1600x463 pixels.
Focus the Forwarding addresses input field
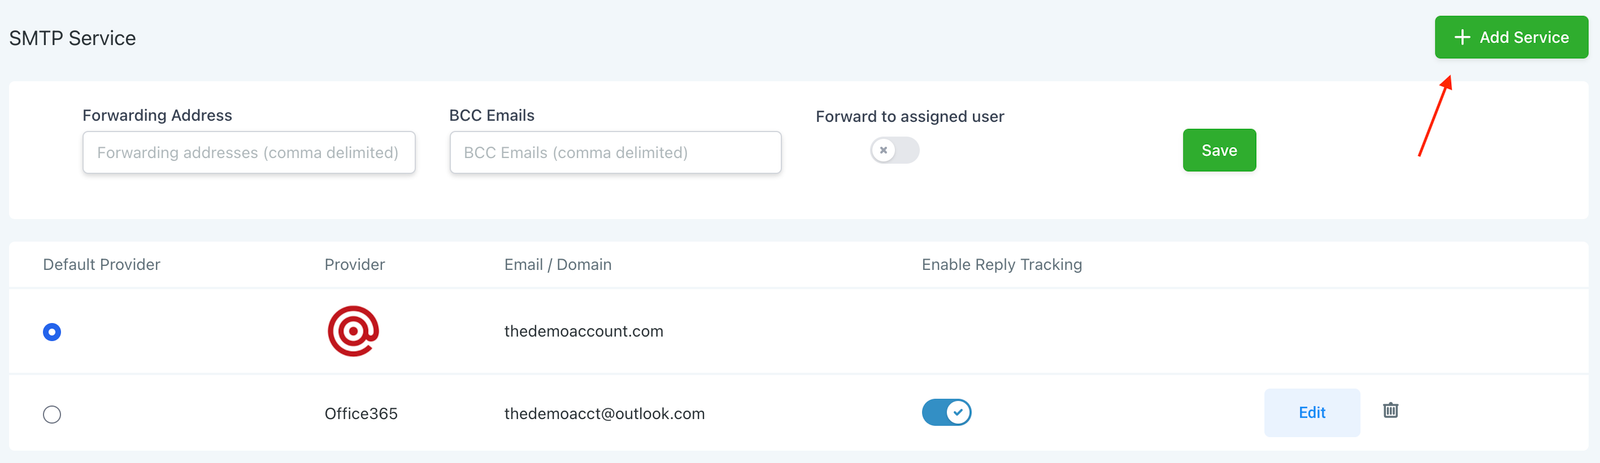tap(248, 152)
